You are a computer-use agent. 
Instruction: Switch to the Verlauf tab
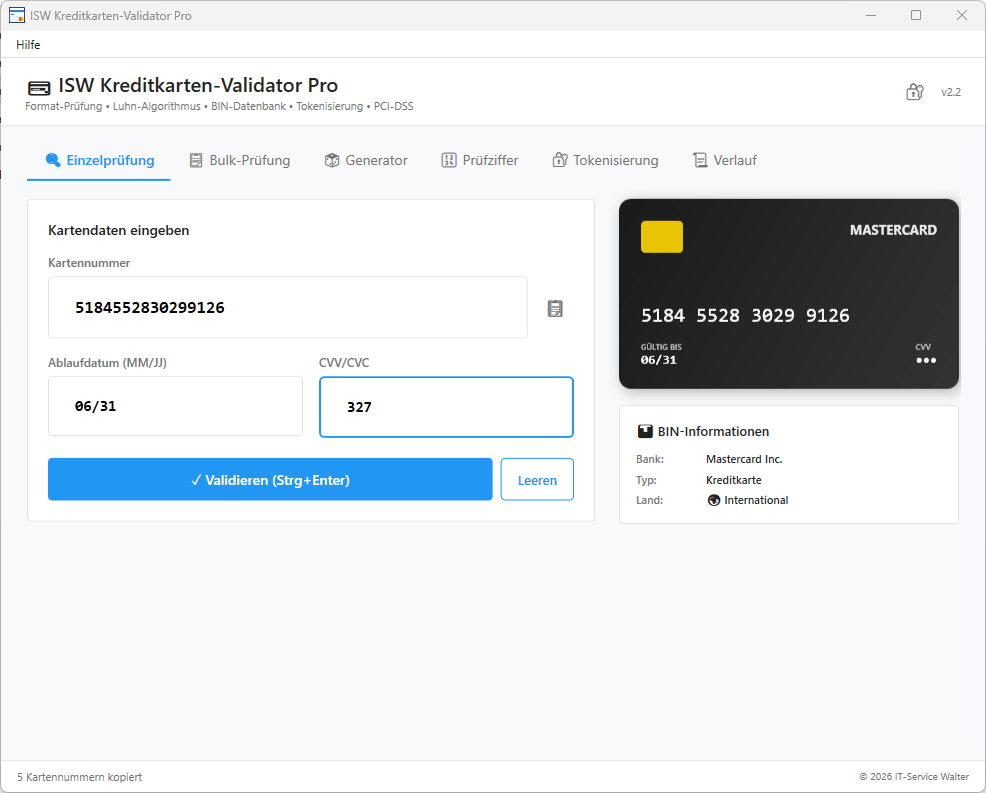click(x=725, y=159)
